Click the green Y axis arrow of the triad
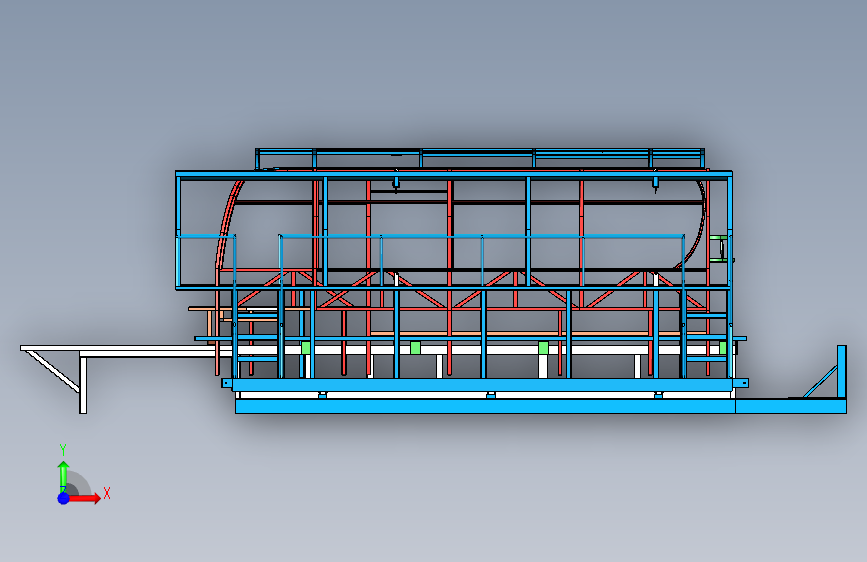The image size is (867, 562). tap(64, 476)
